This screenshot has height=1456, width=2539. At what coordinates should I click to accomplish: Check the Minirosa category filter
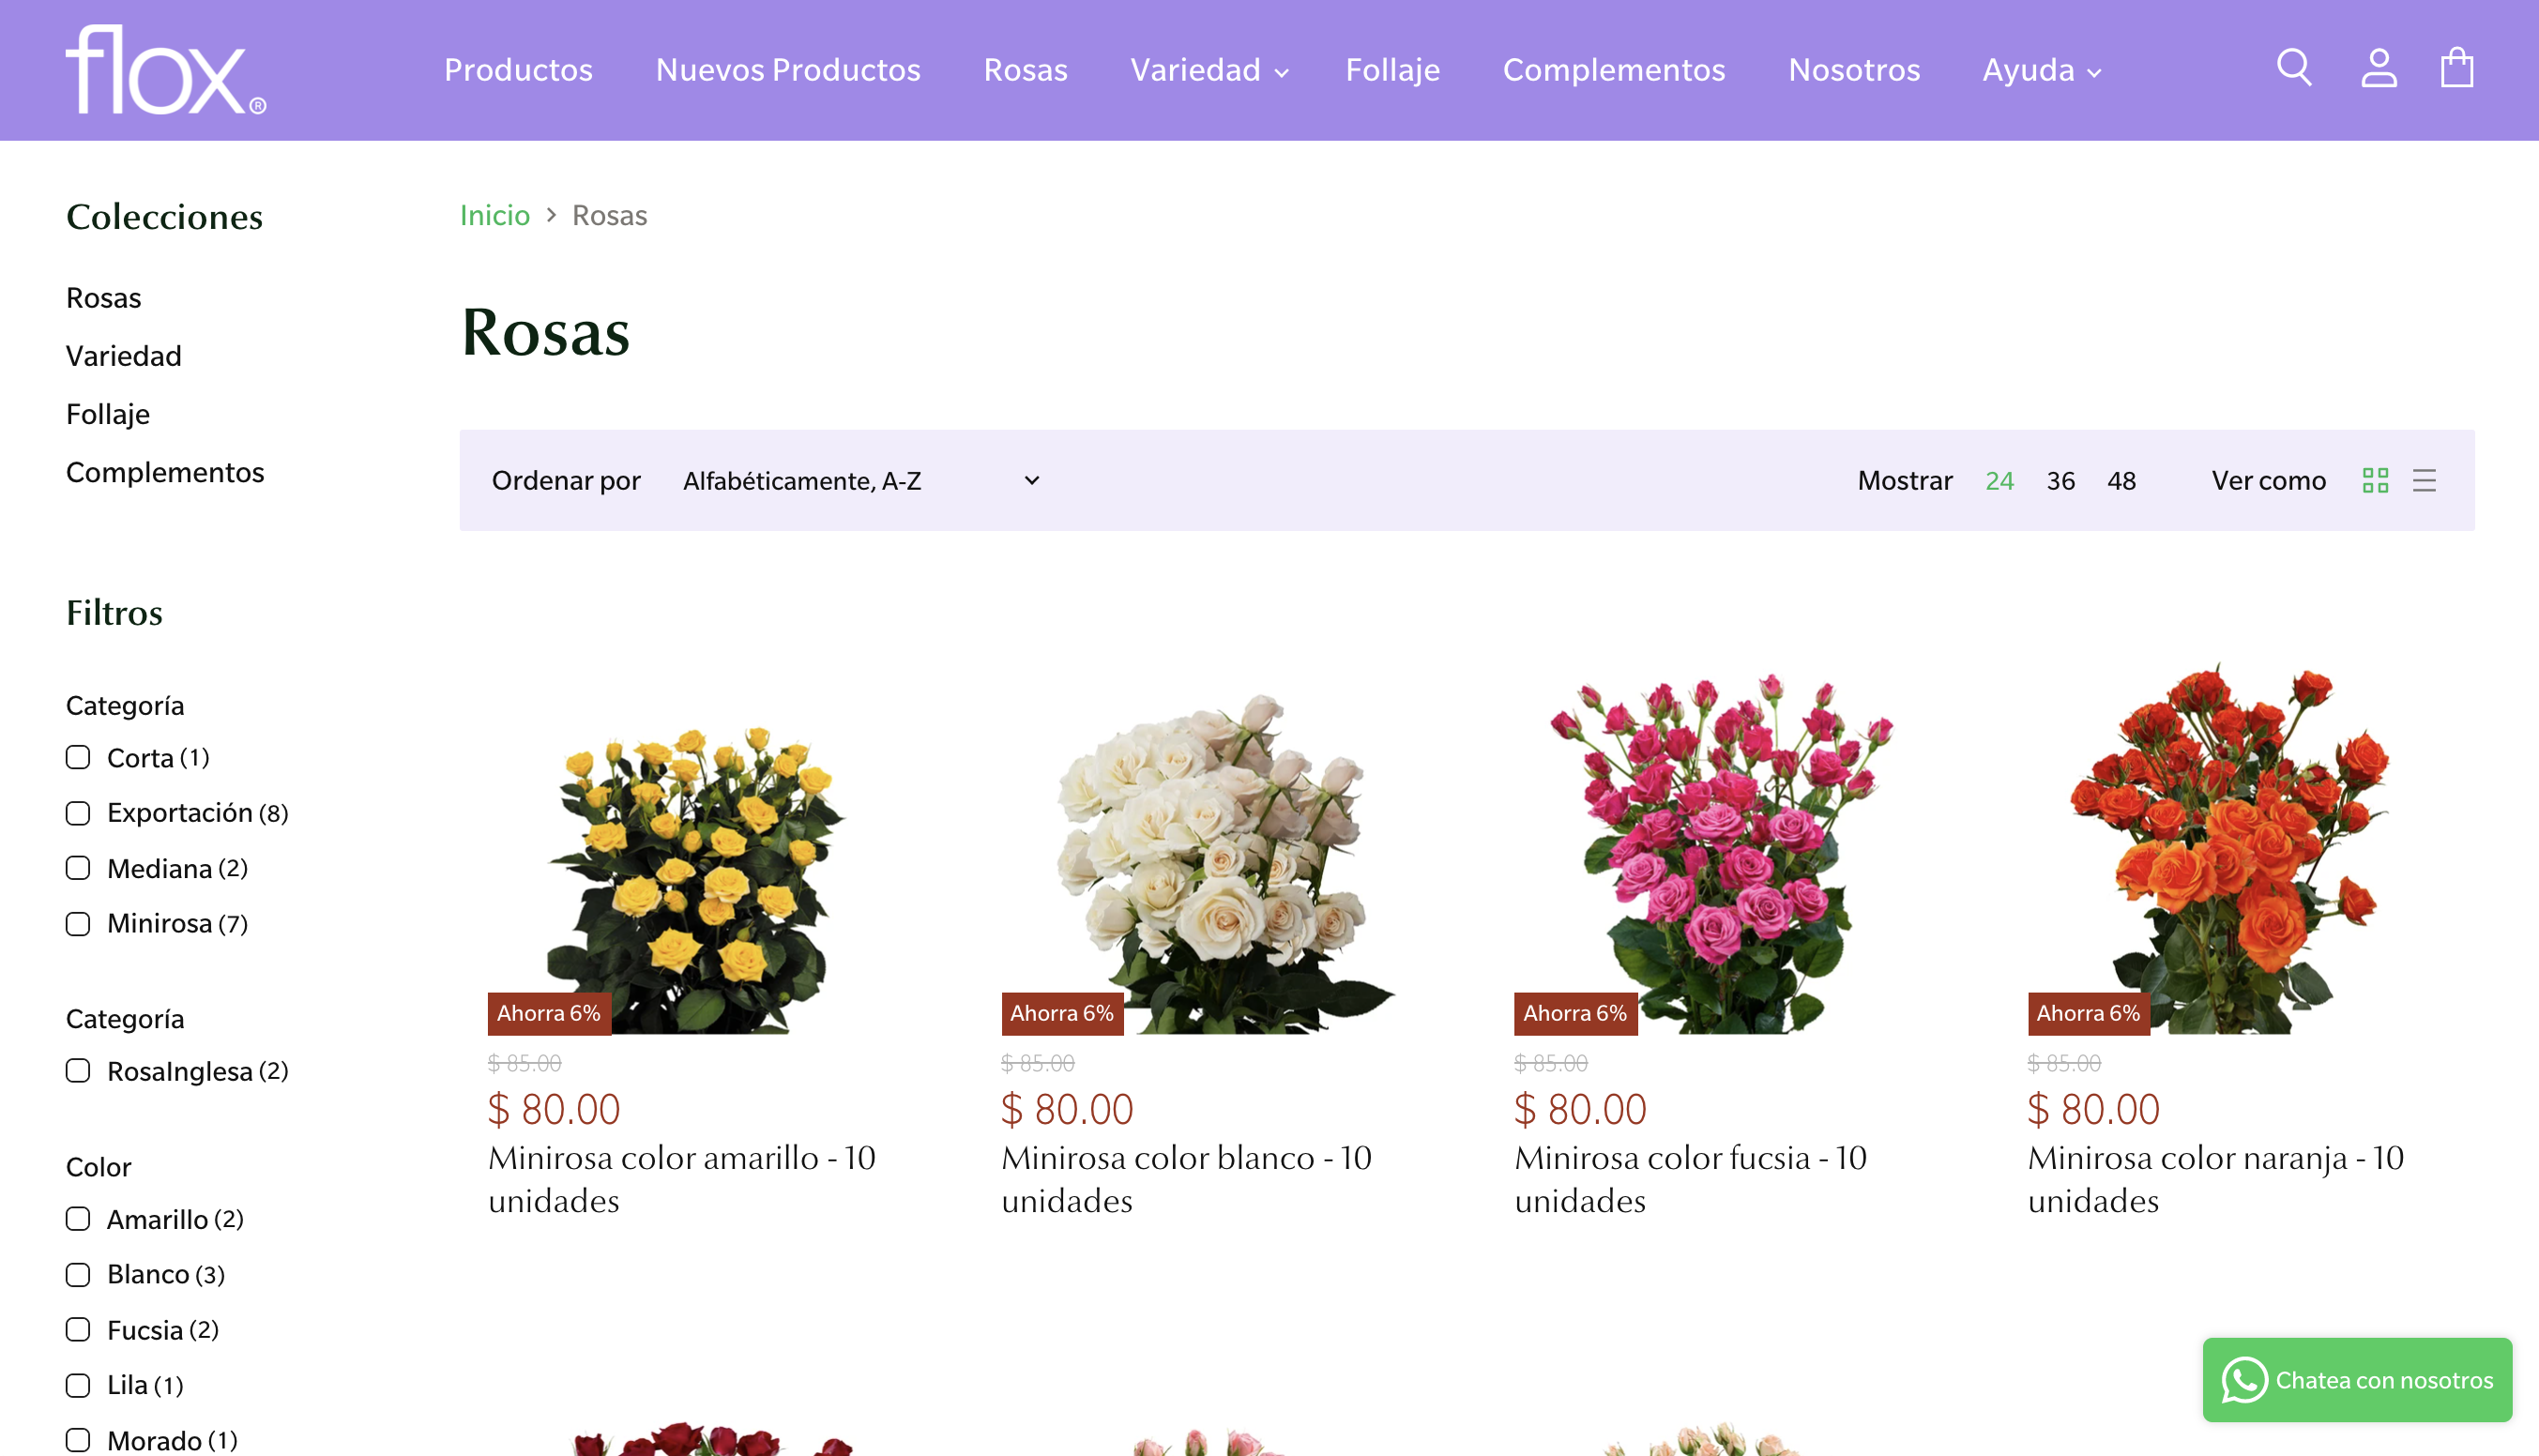pyautogui.click(x=78, y=923)
